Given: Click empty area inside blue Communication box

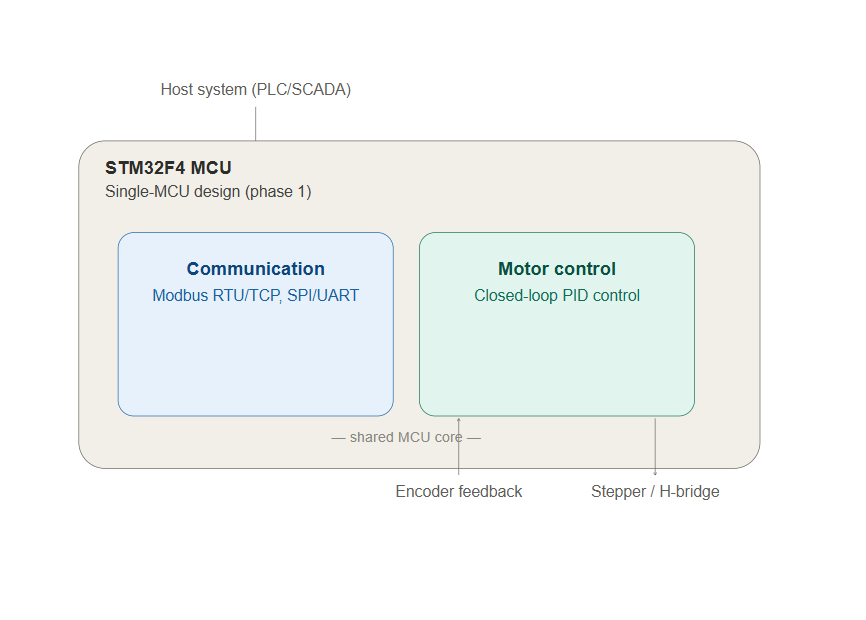Looking at the screenshot, I should pyautogui.click(x=256, y=359).
